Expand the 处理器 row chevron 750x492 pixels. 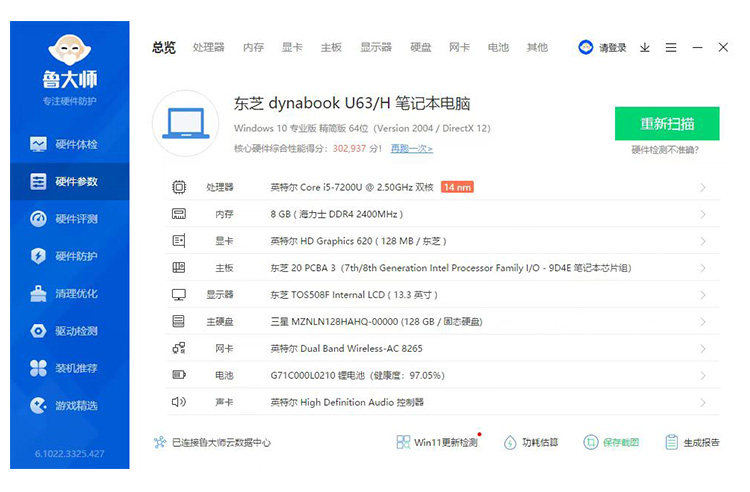pyautogui.click(x=703, y=187)
